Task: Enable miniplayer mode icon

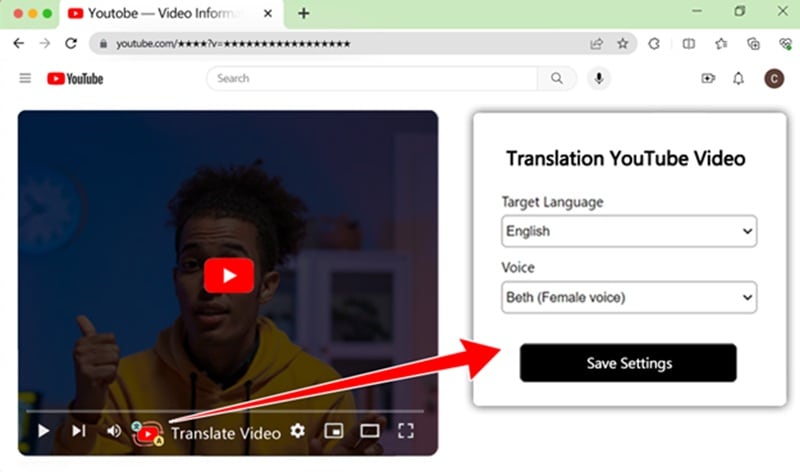Action: (x=334, y=431)
